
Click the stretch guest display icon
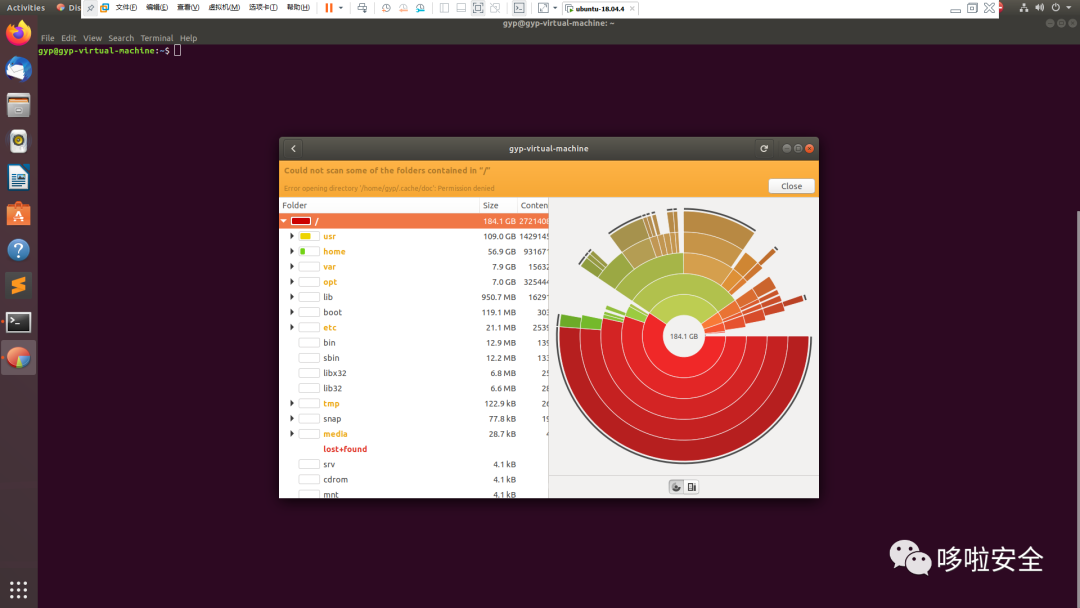[x=543, y=8]
